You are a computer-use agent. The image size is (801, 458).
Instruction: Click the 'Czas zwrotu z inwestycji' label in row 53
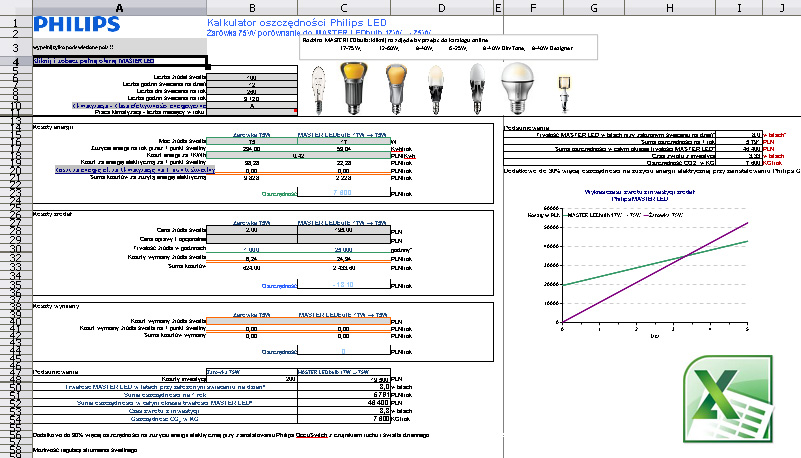click(164, 411)
